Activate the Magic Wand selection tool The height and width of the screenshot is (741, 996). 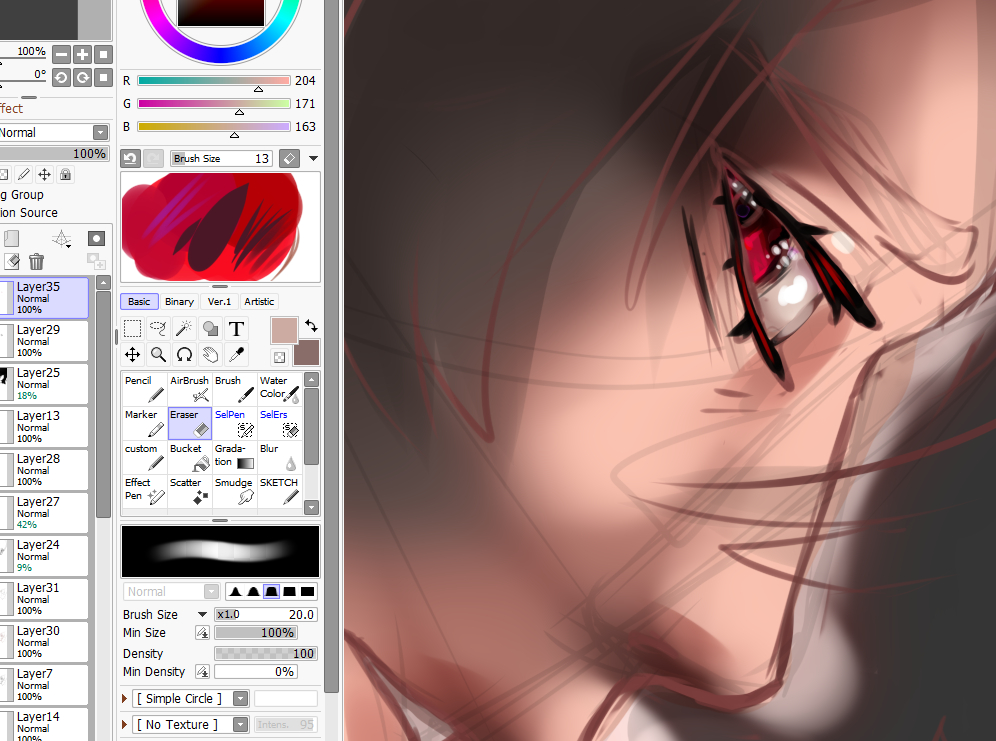tap(184, 328)
